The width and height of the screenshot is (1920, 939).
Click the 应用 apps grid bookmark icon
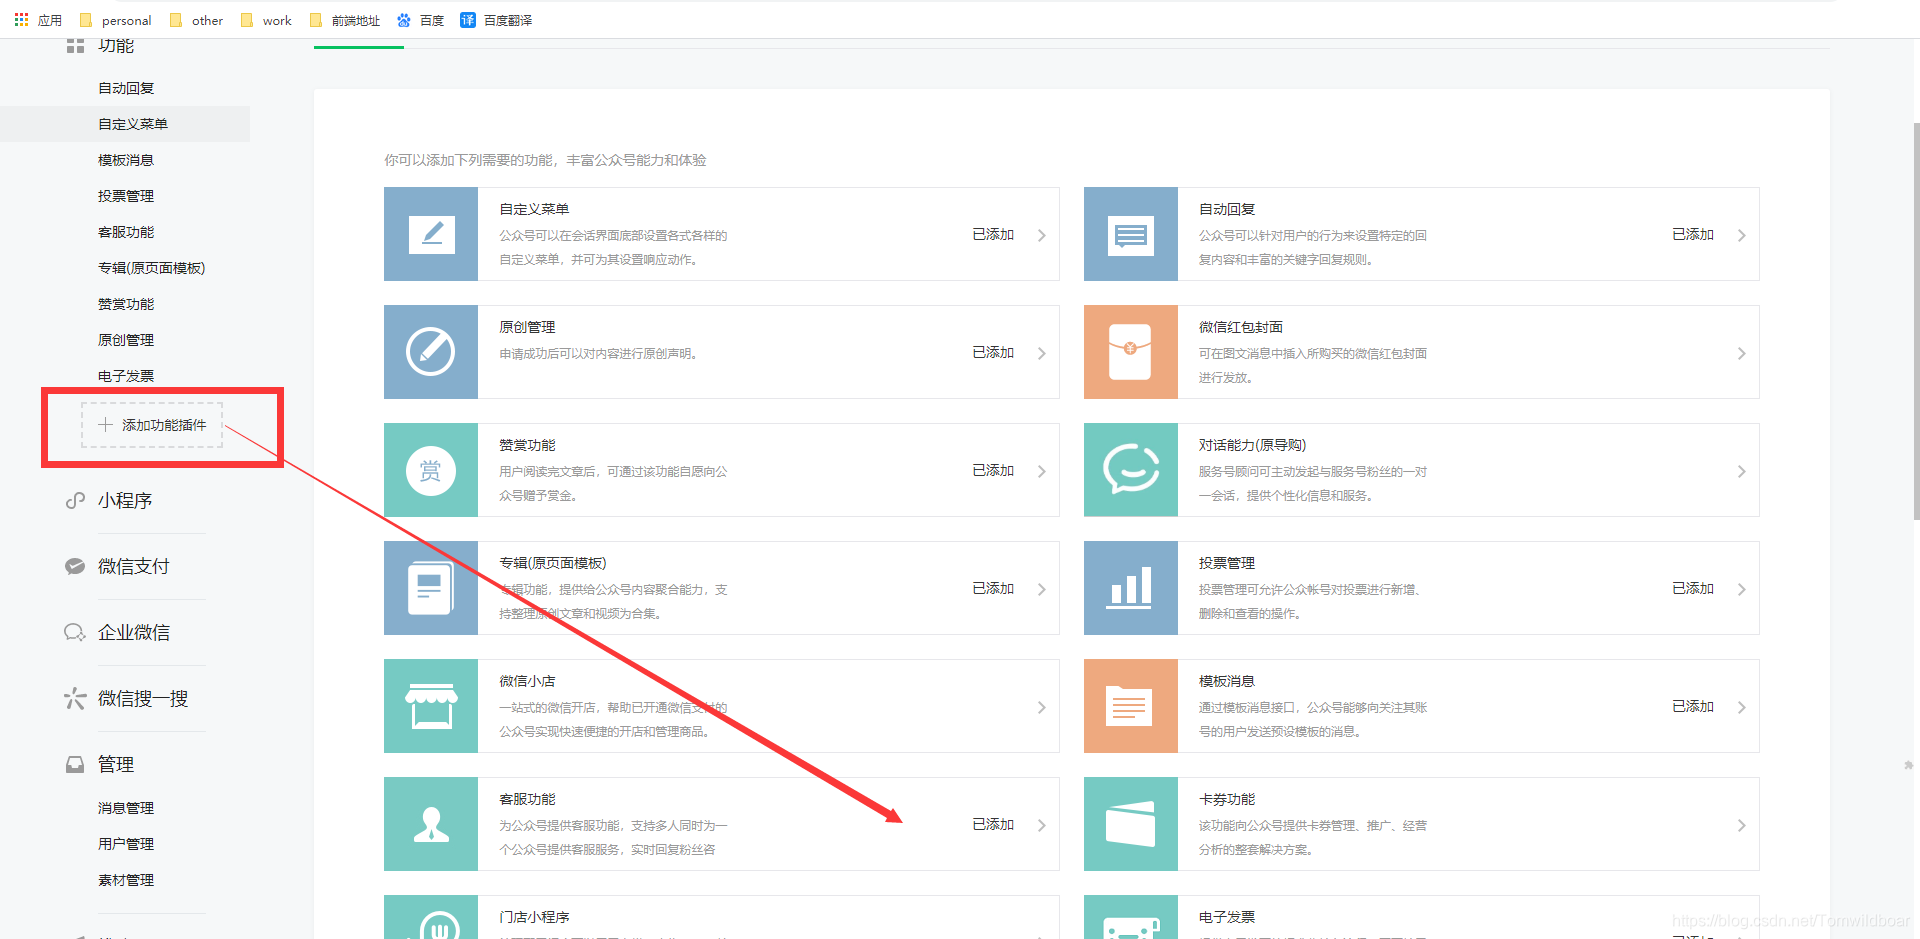click(x=21, y=20)
